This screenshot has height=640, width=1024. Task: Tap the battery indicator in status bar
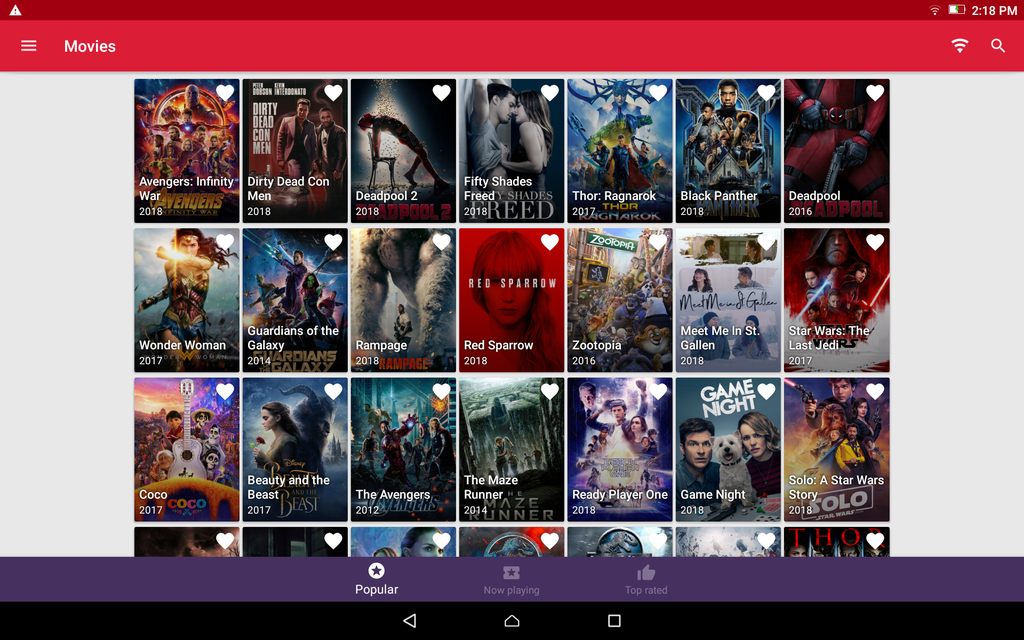click(956, 10)
